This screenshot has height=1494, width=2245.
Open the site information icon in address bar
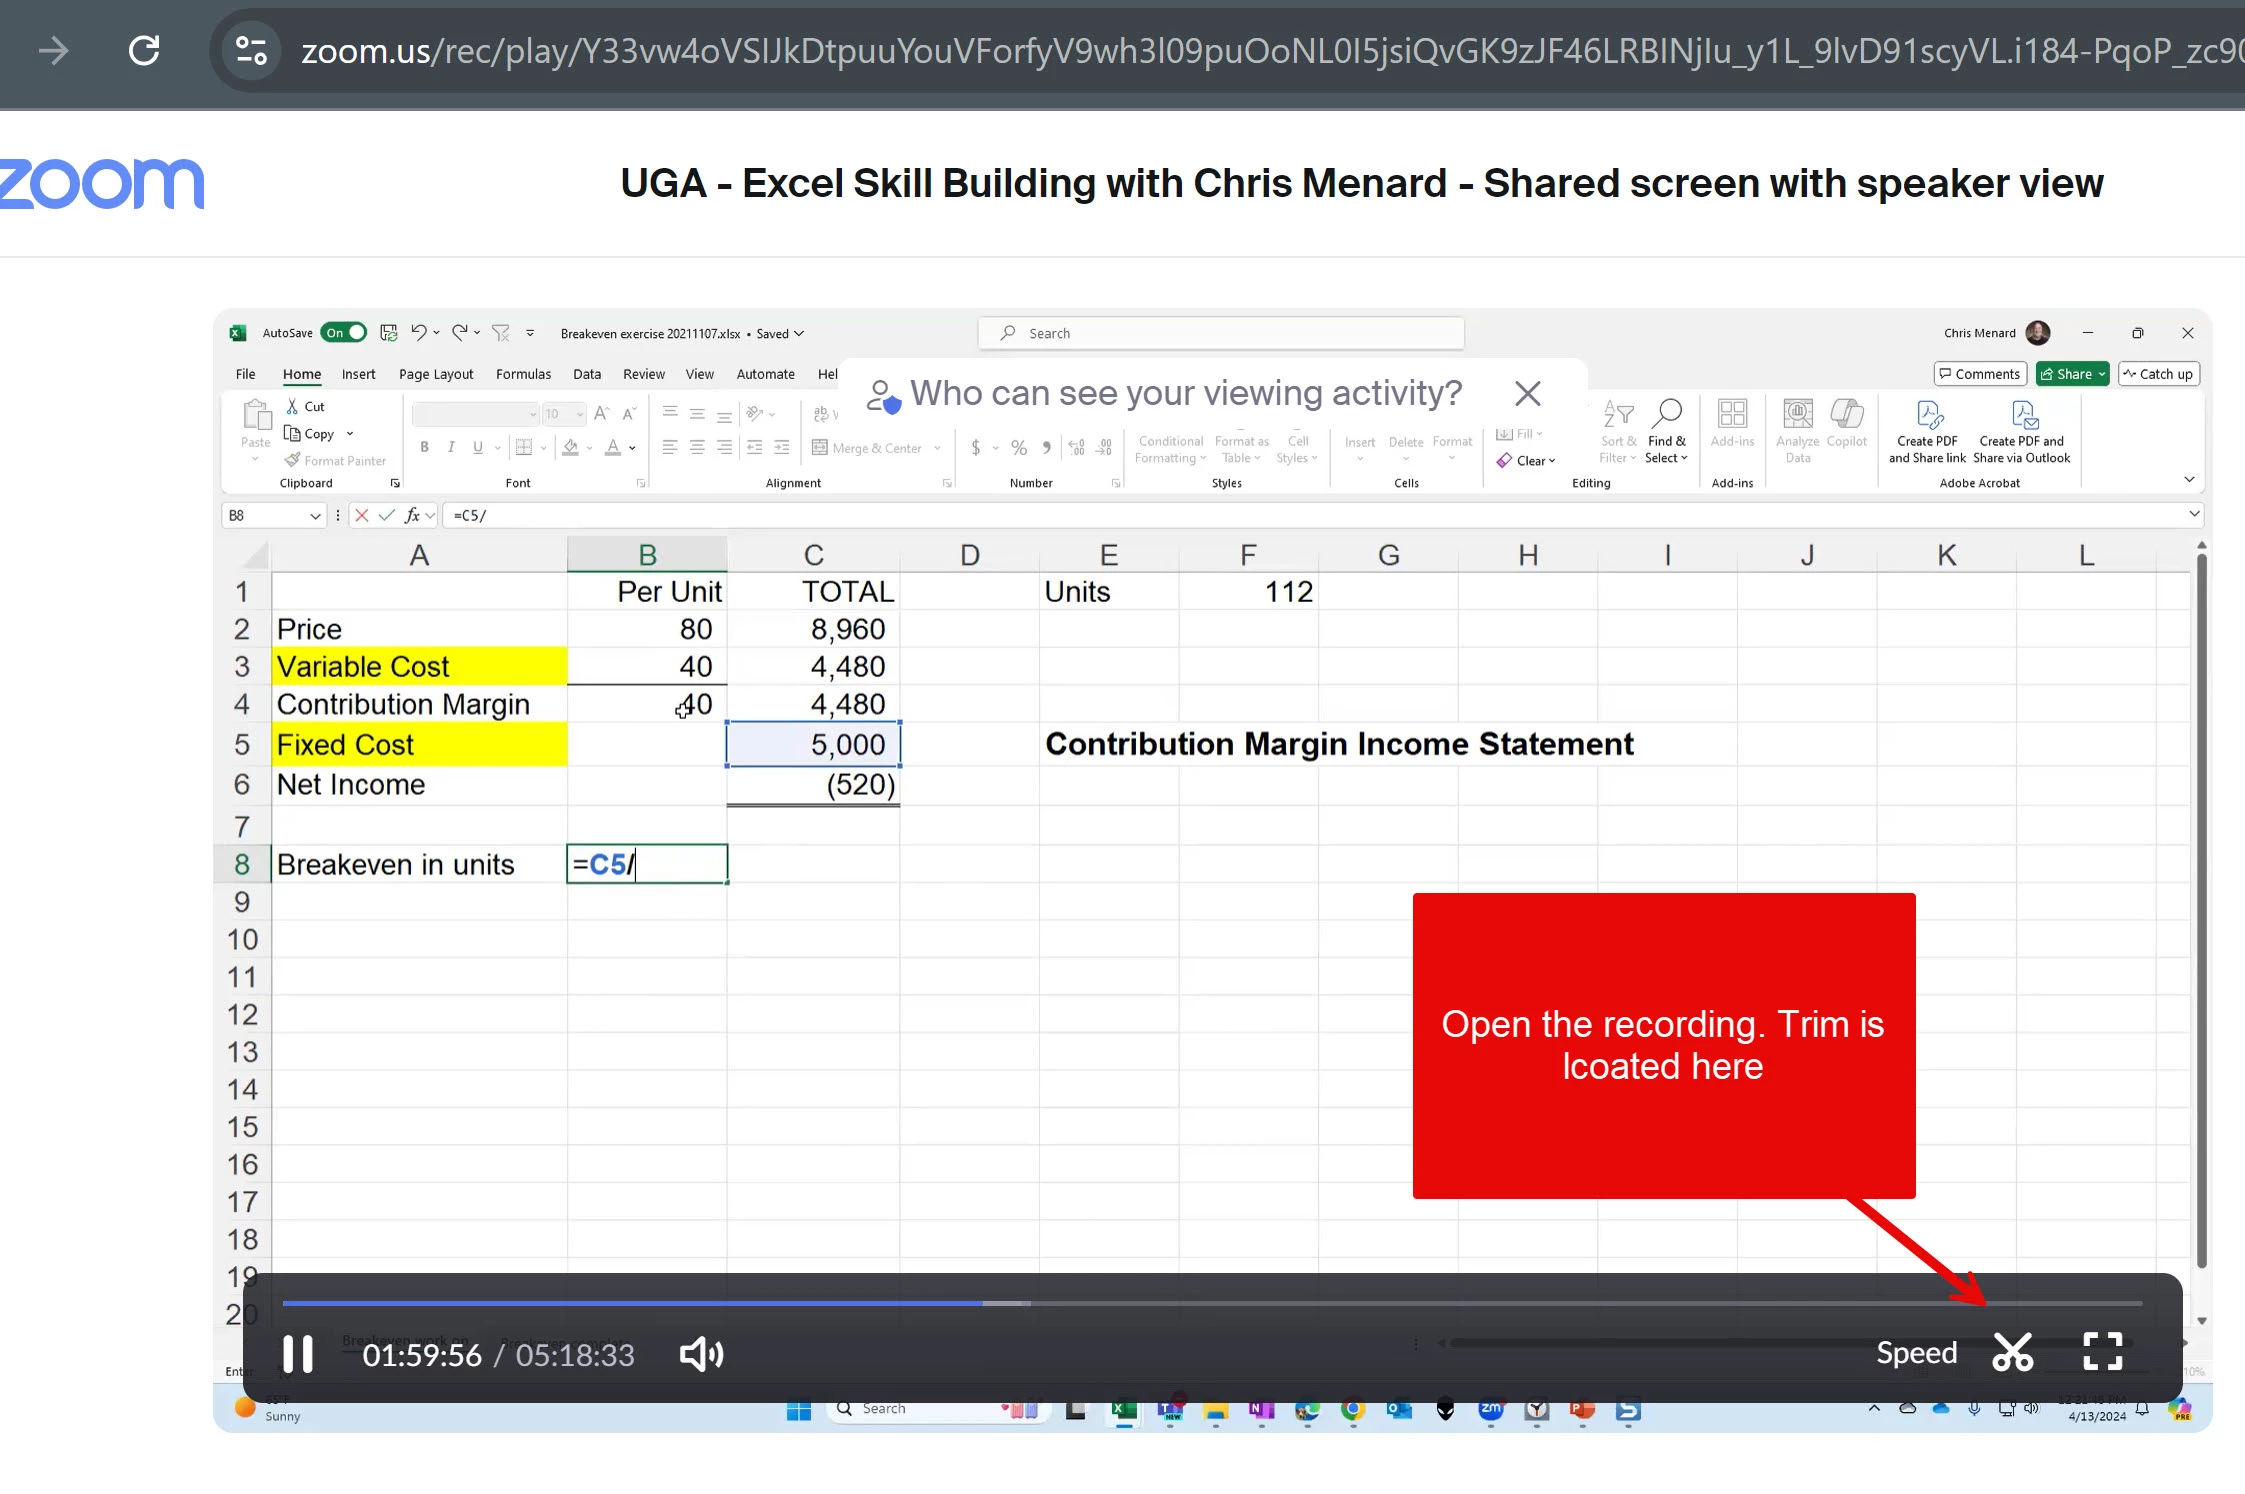click(251, 50)
